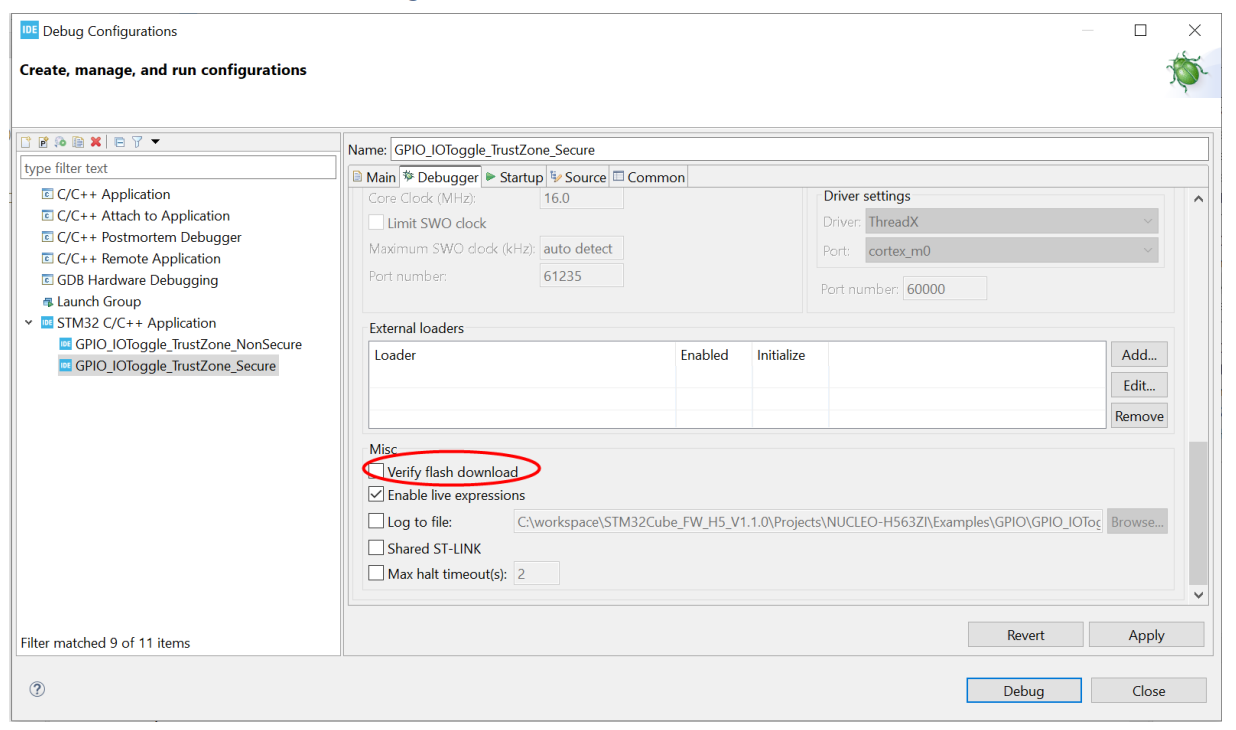Focus the configuration Name field
Screen dimensions: 1236x730
click(x=799, y=150)
